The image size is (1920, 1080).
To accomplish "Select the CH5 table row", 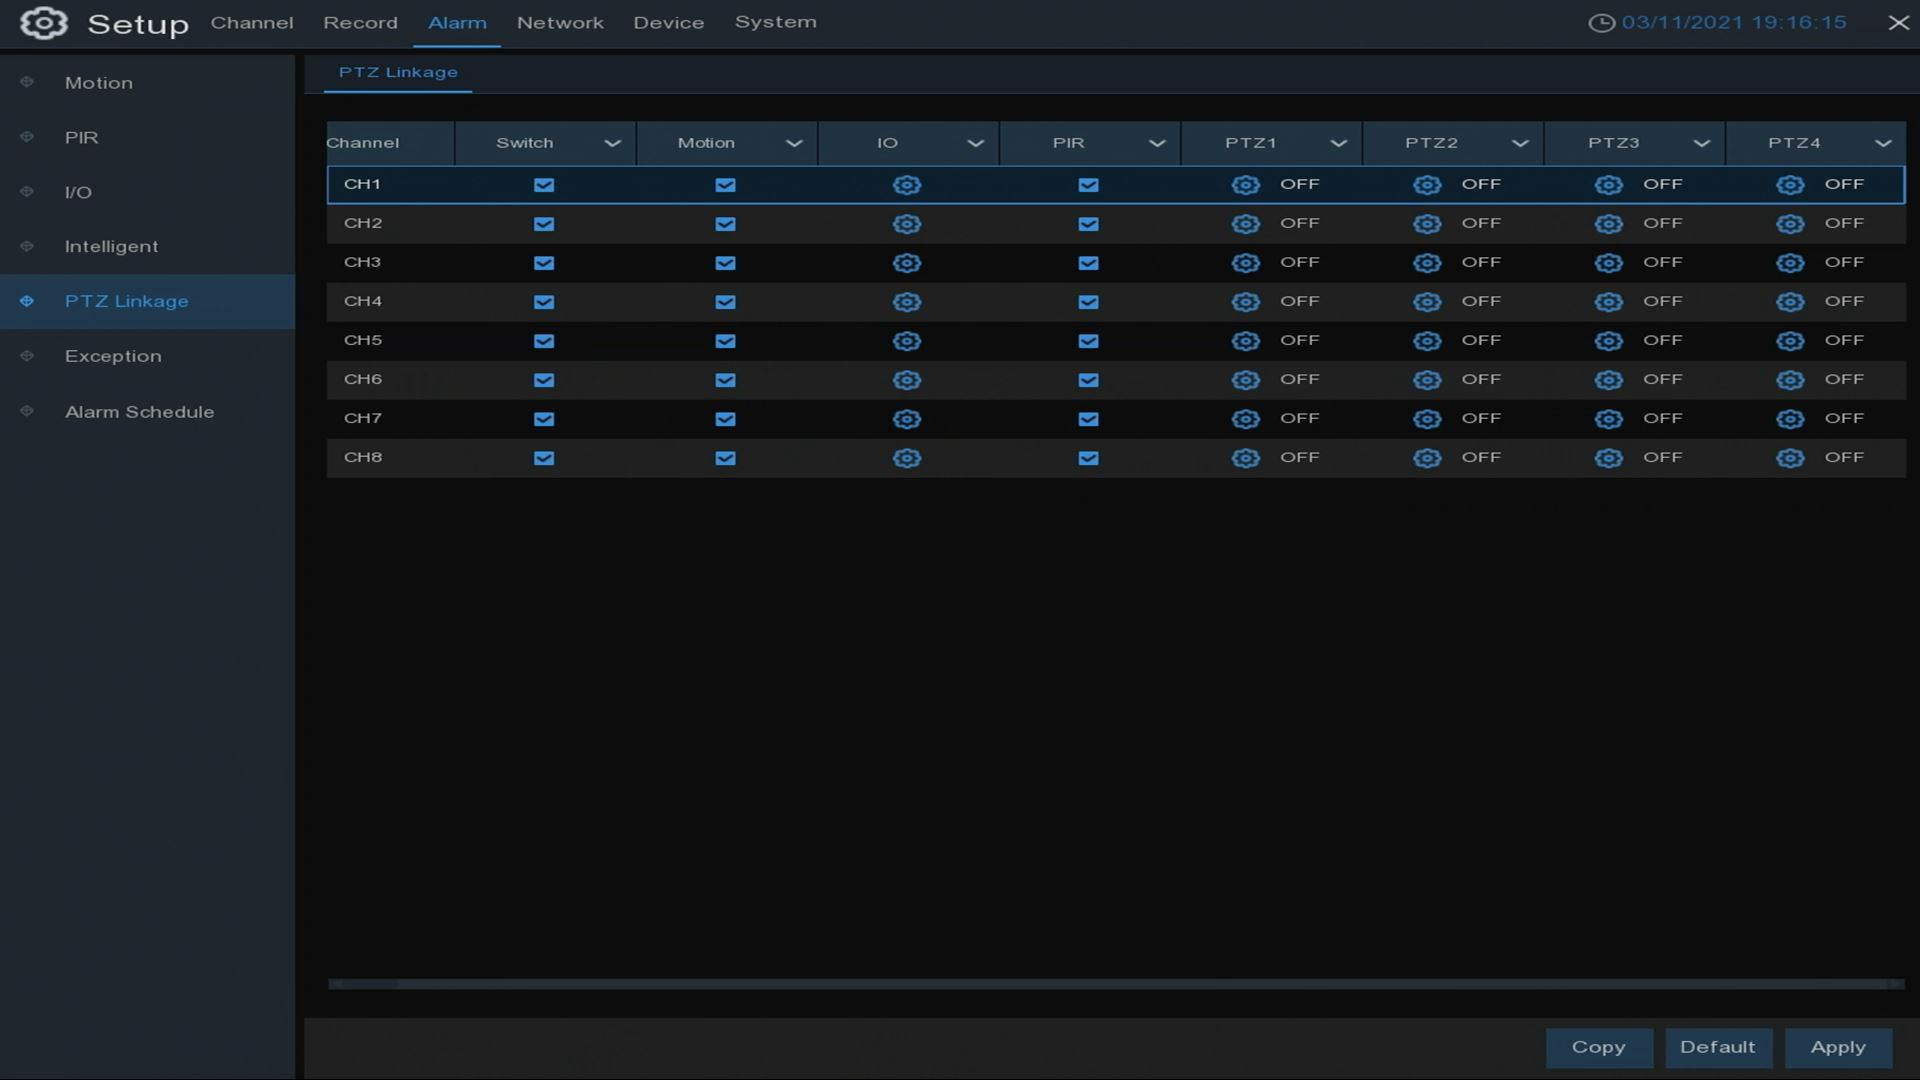I will pyautogui.click(x=363, y=341).
